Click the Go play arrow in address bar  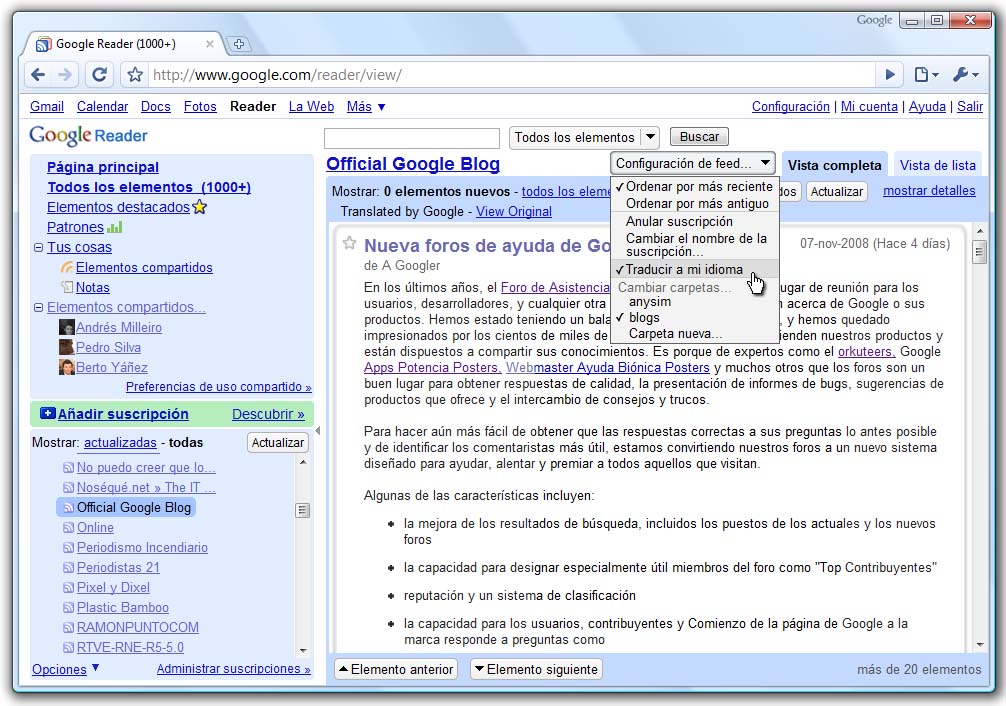890,74
